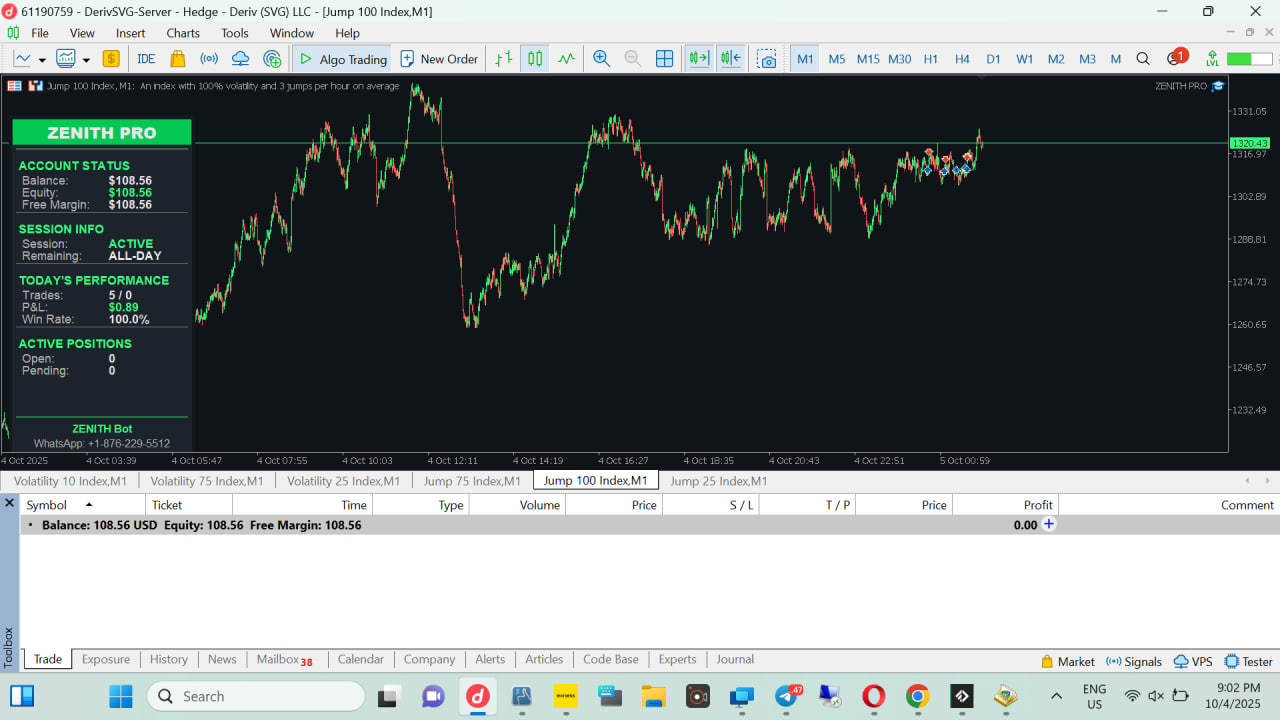Click the New Order button
The height and width of the screenshot is (720, 1280).
pos(439,59)
